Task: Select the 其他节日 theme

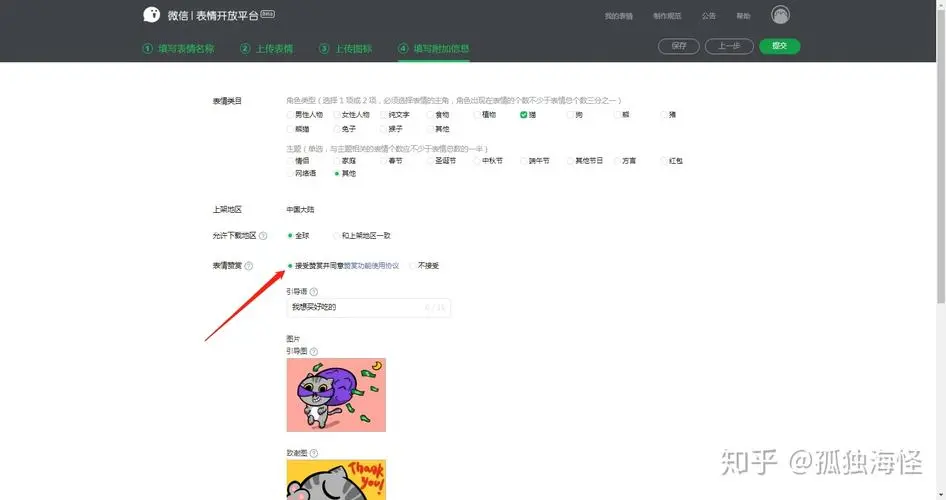Action: pyautogui.click(x=570, y=161)
